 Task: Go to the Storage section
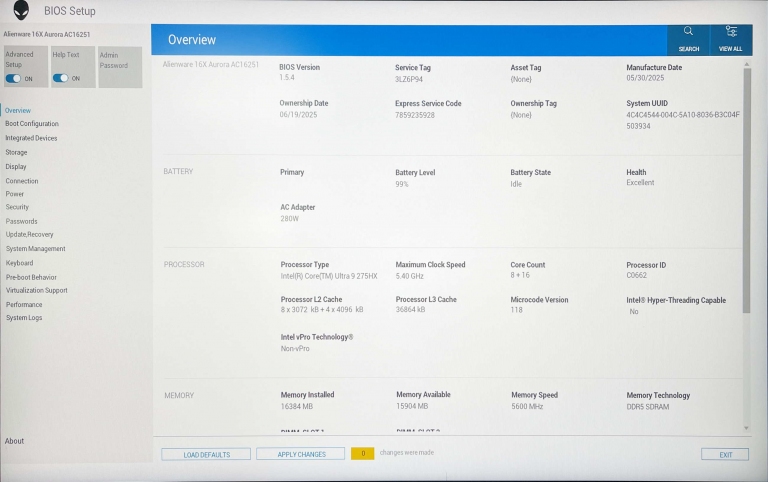tap(17, 152)
